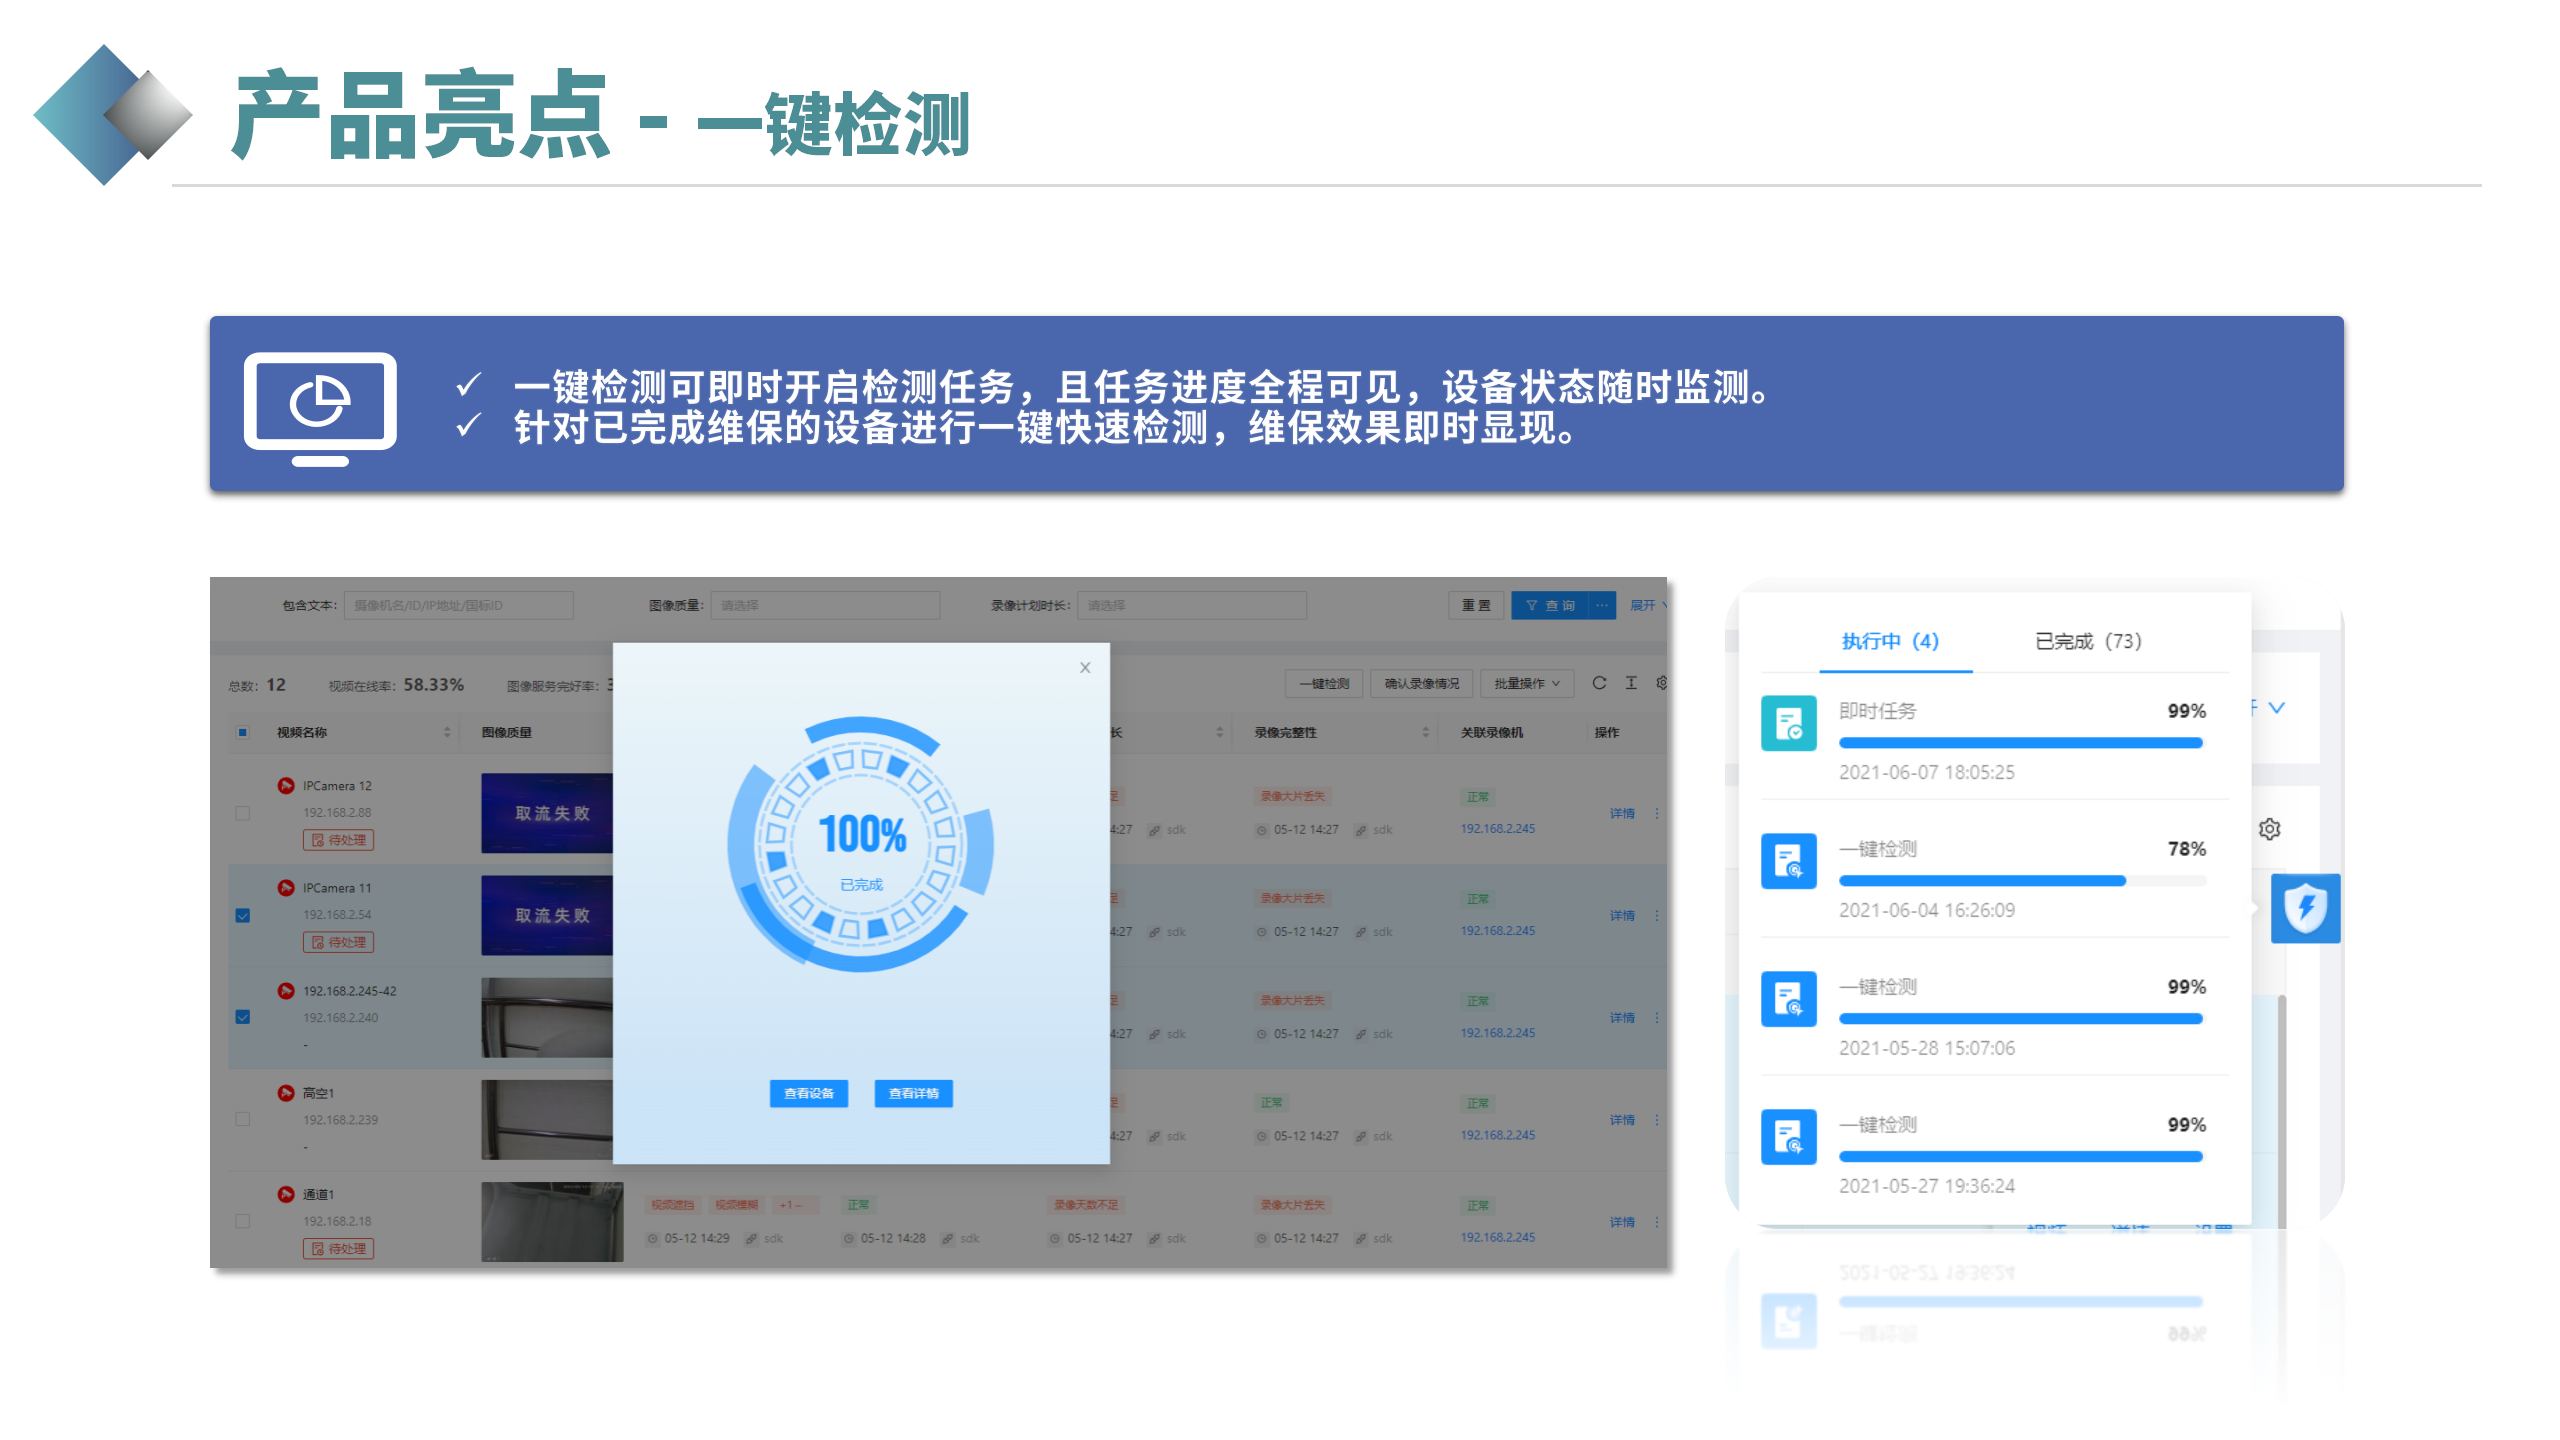Toggle the select-all checkbox in table header
2560x1440 pixels.
(242, 732)
